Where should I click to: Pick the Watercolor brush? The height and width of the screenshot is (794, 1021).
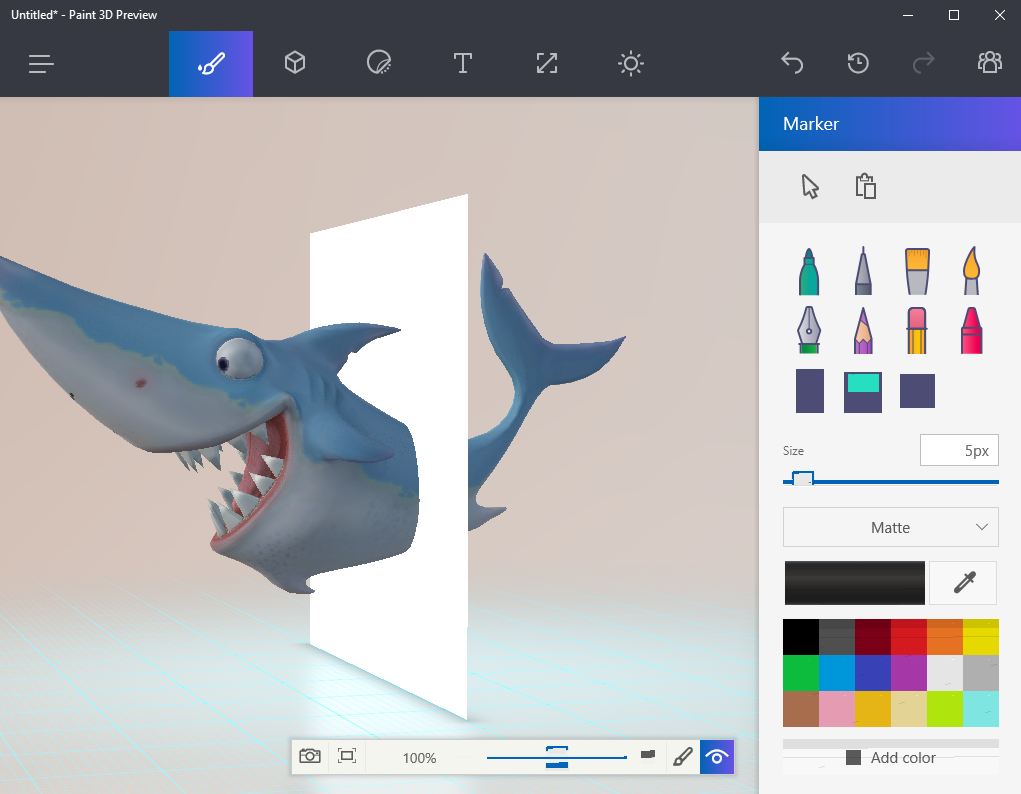(x=971, y=270)
